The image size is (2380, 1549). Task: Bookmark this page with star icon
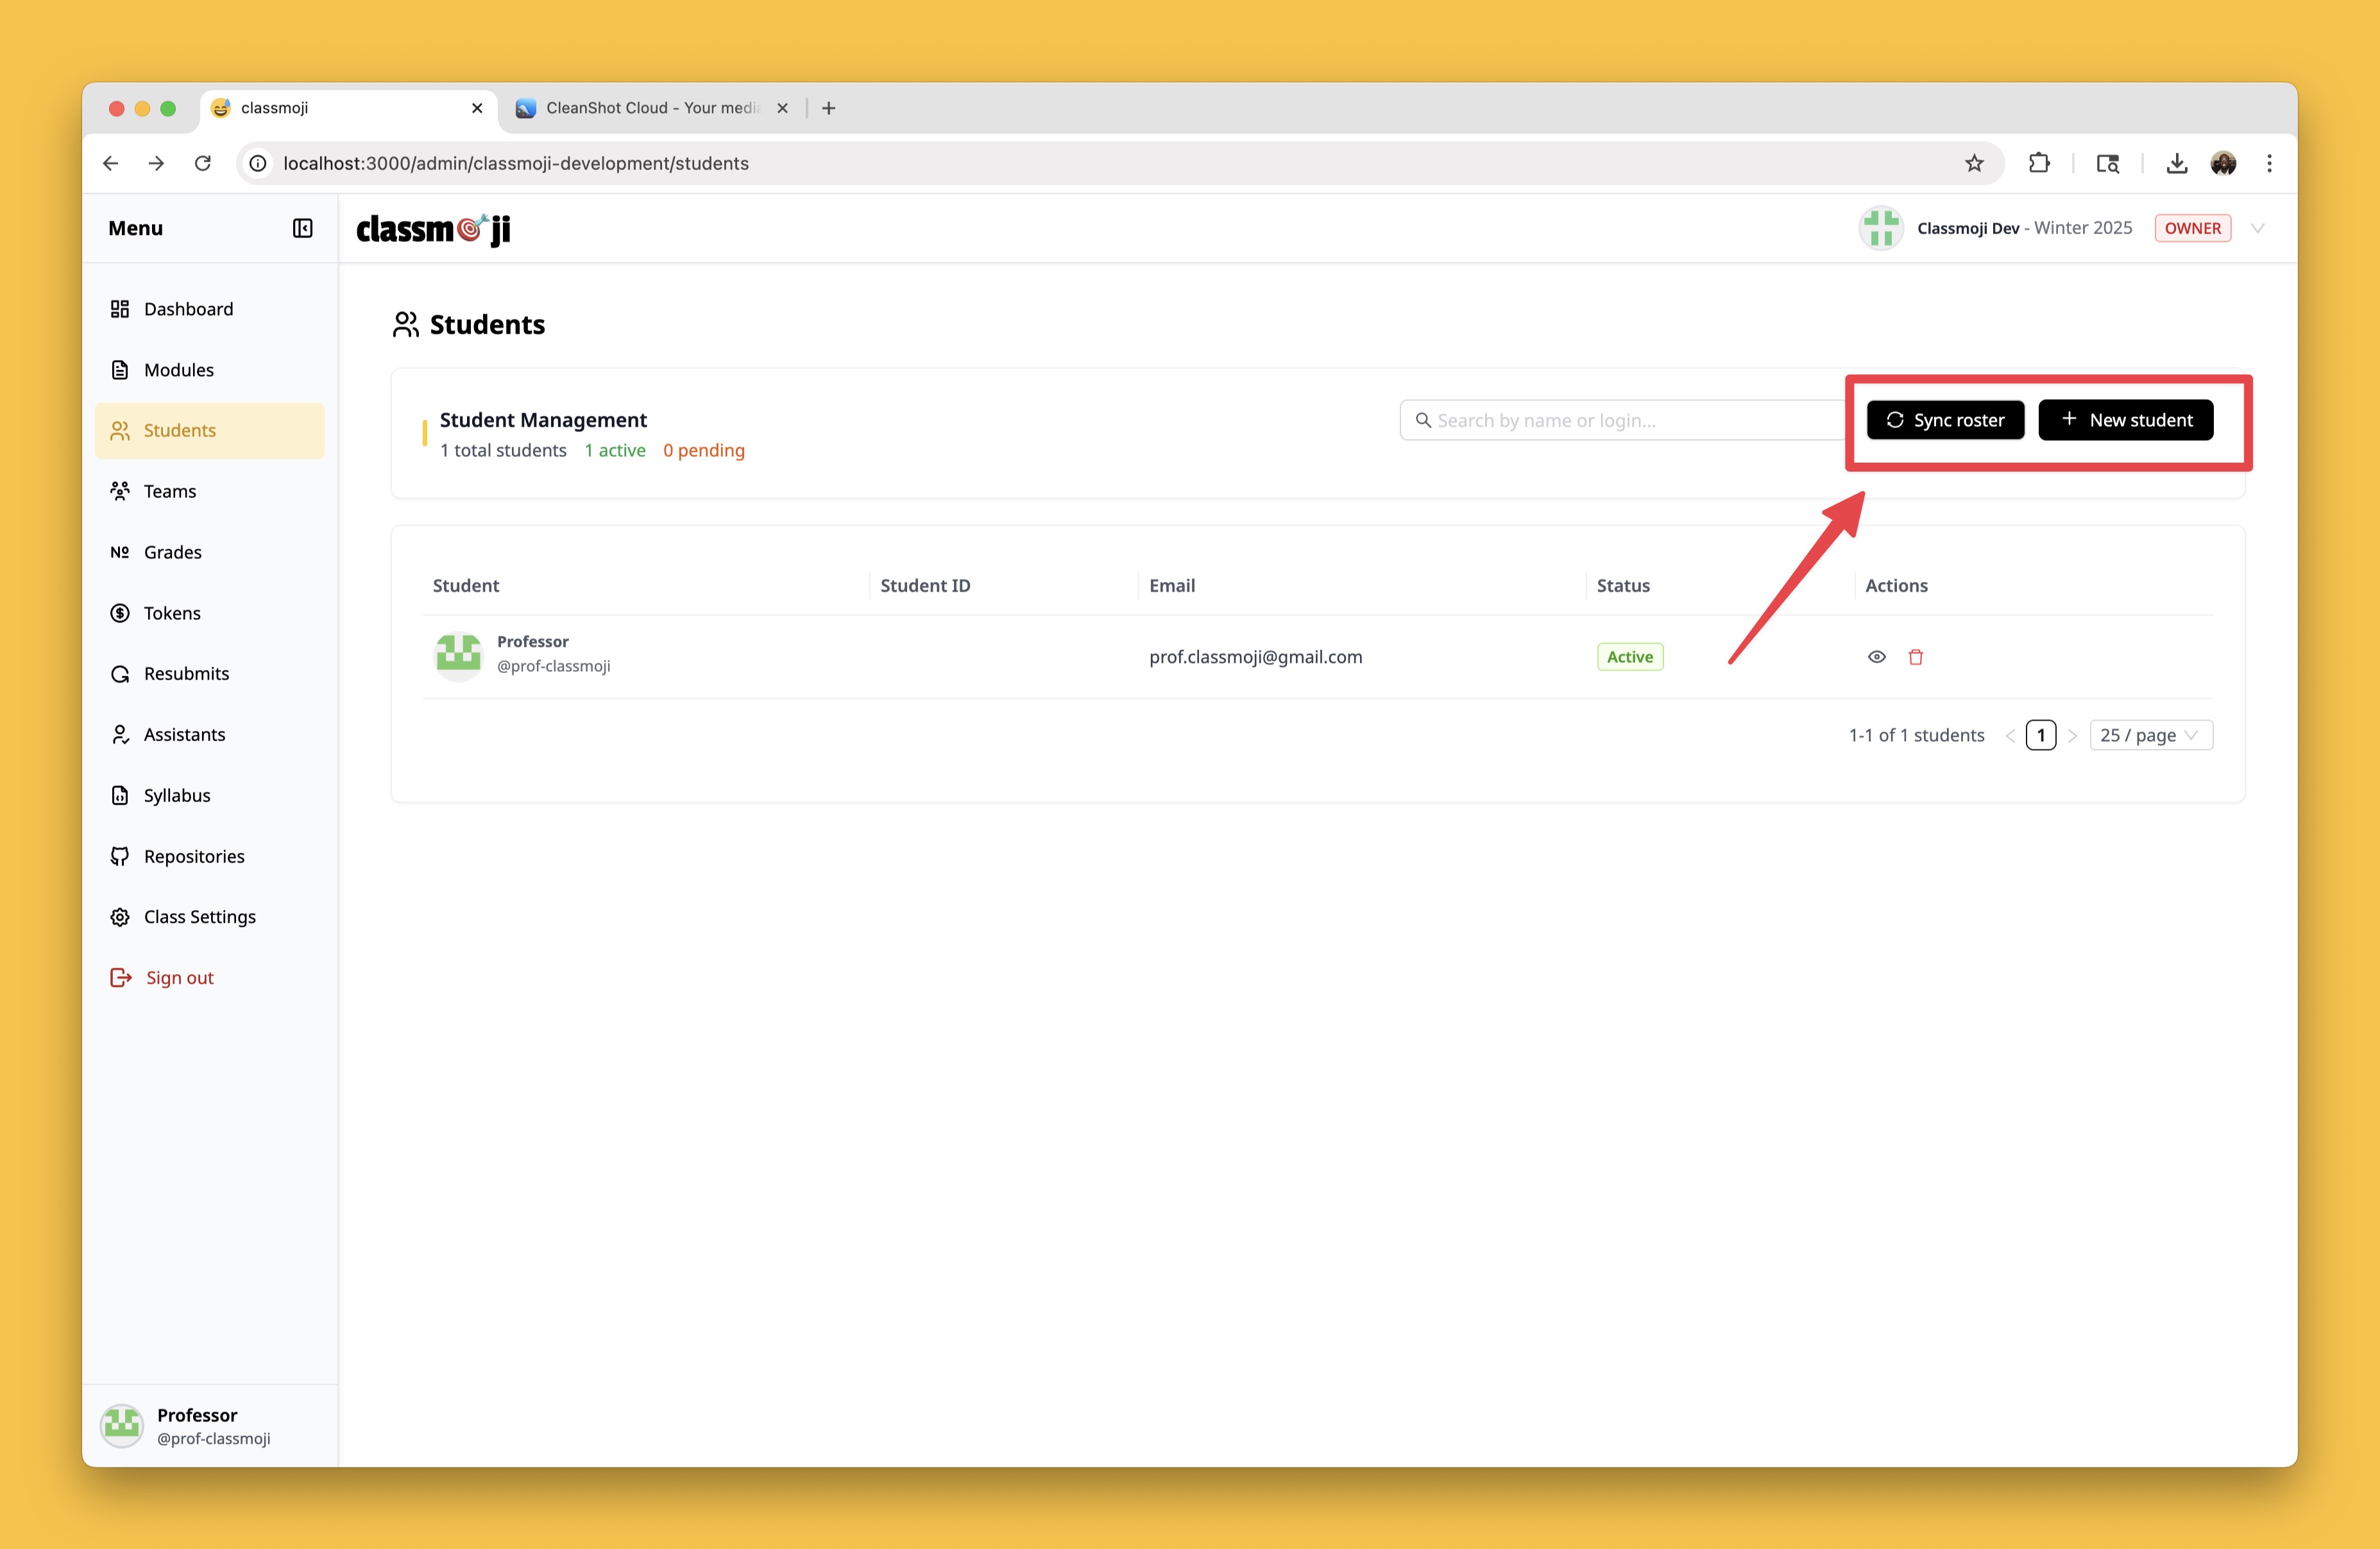(1974, 163)
